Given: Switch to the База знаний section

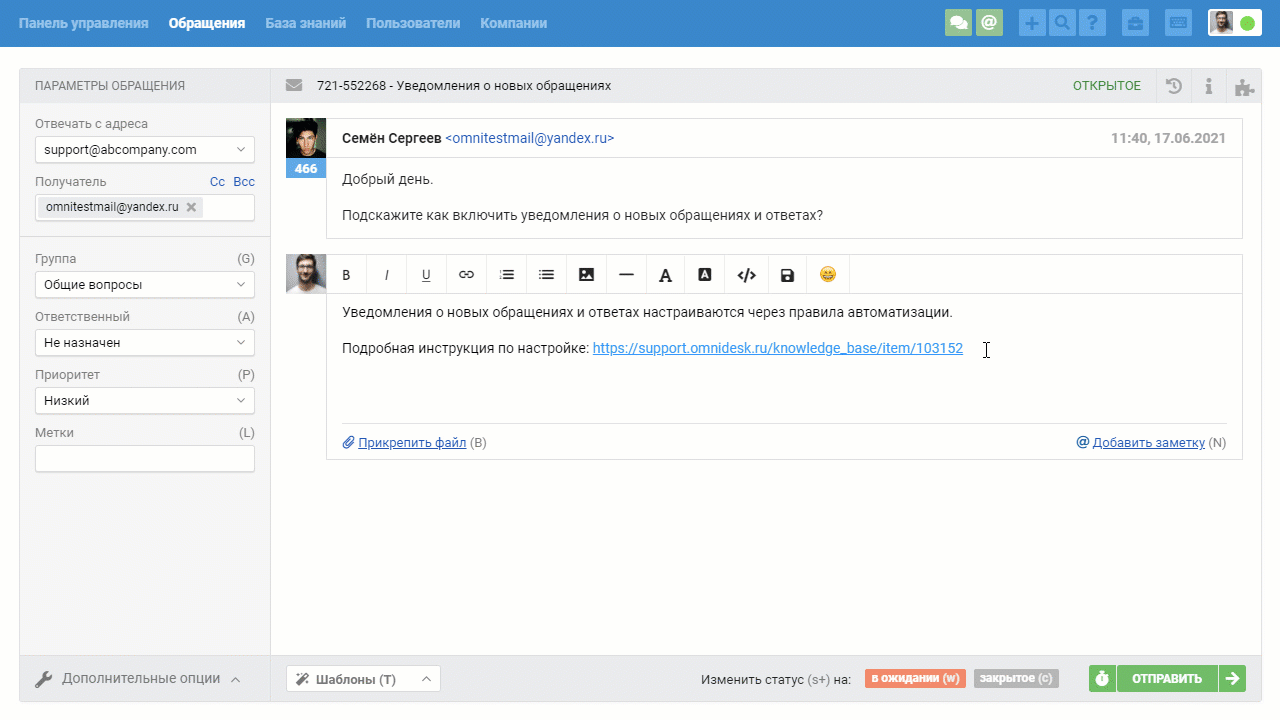Looking at the screenshot, I should coord(305,22).
